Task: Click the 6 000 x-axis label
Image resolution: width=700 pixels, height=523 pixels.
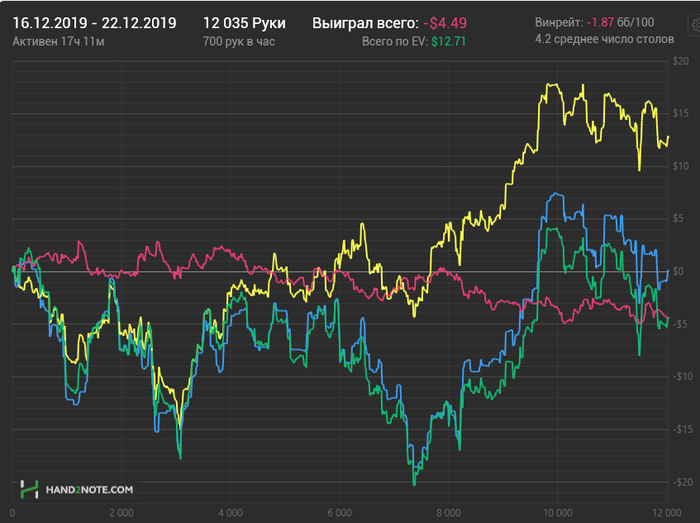Action: tap(339, 513)
